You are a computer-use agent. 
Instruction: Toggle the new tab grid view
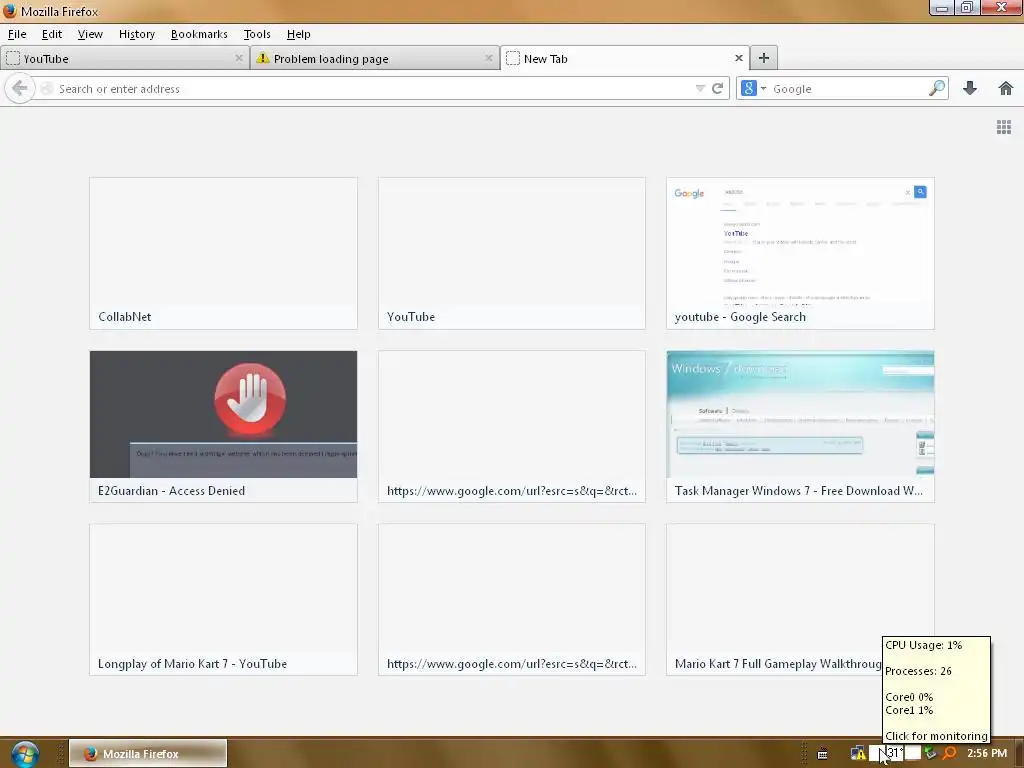coord(1004,127)
